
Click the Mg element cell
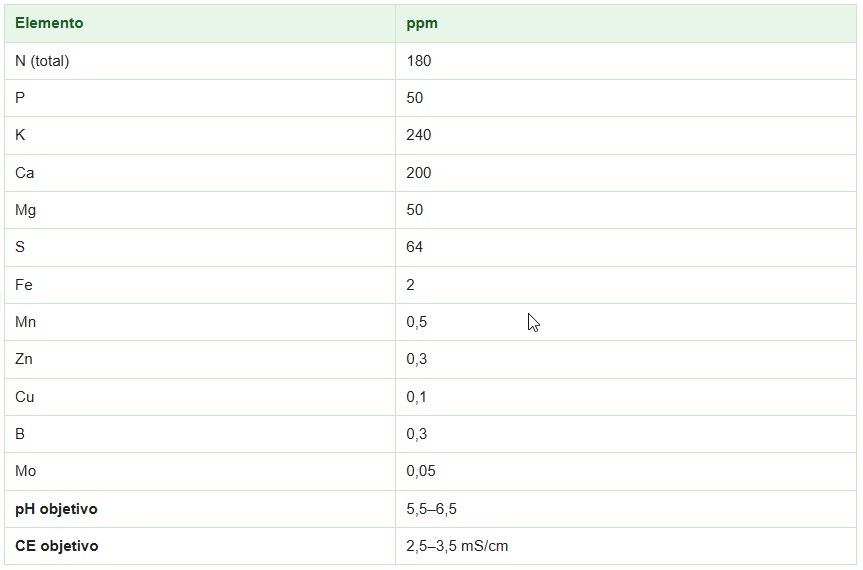pos(25,210)
